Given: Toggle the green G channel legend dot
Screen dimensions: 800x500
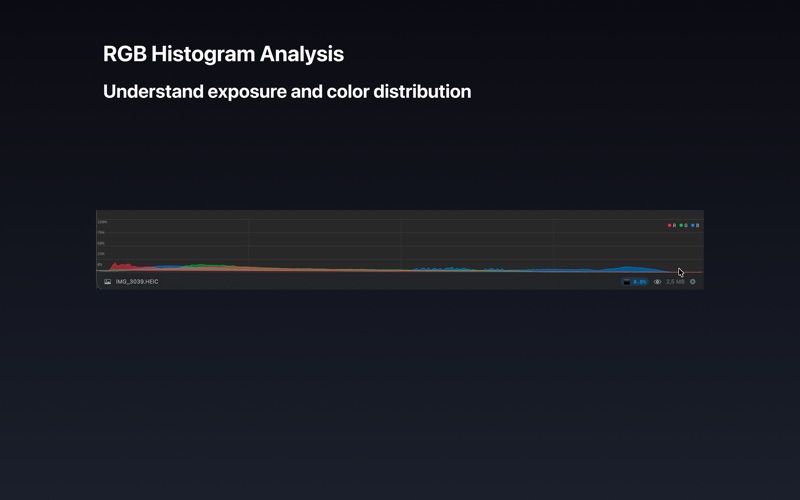Looking at the screenshot, I should (x=681, y=225).
